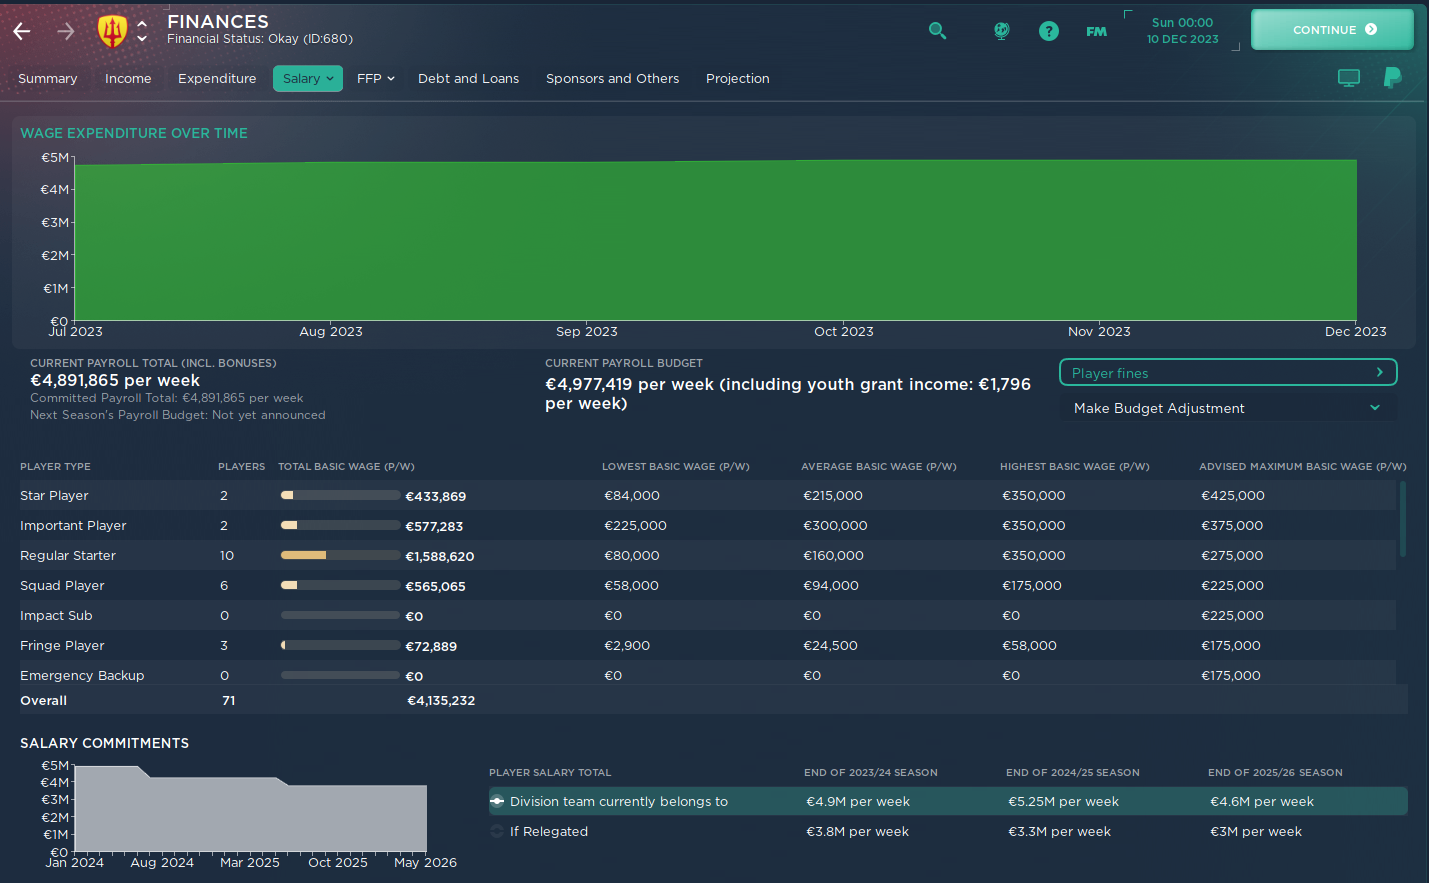Viewport: 1429px width, 883px height.
Task: Open notes via the P-shaped icon
Action: click(1392, 77)
